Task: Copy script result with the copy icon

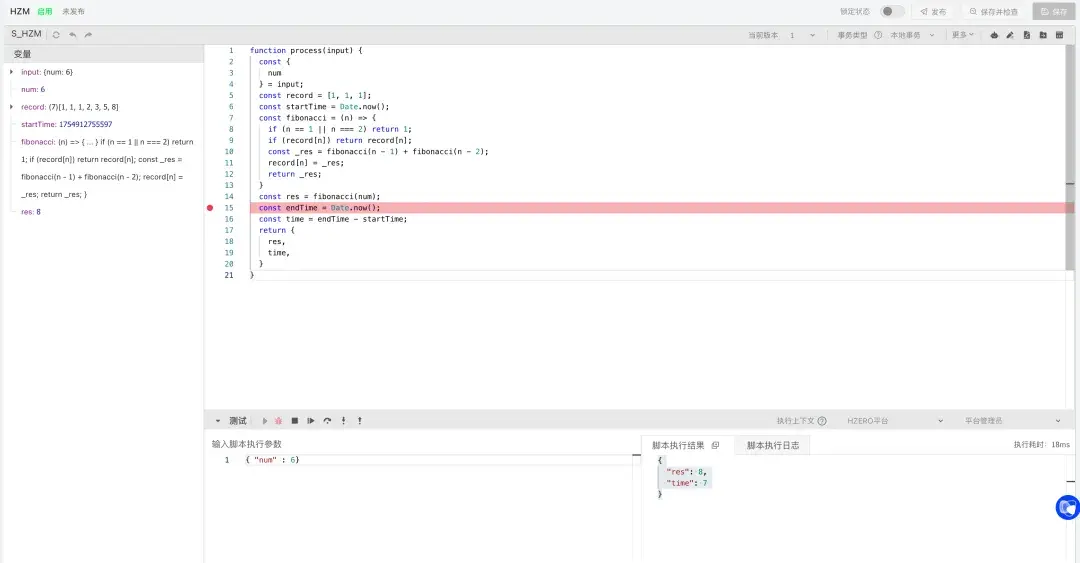Action: click(x=715, y=445)
